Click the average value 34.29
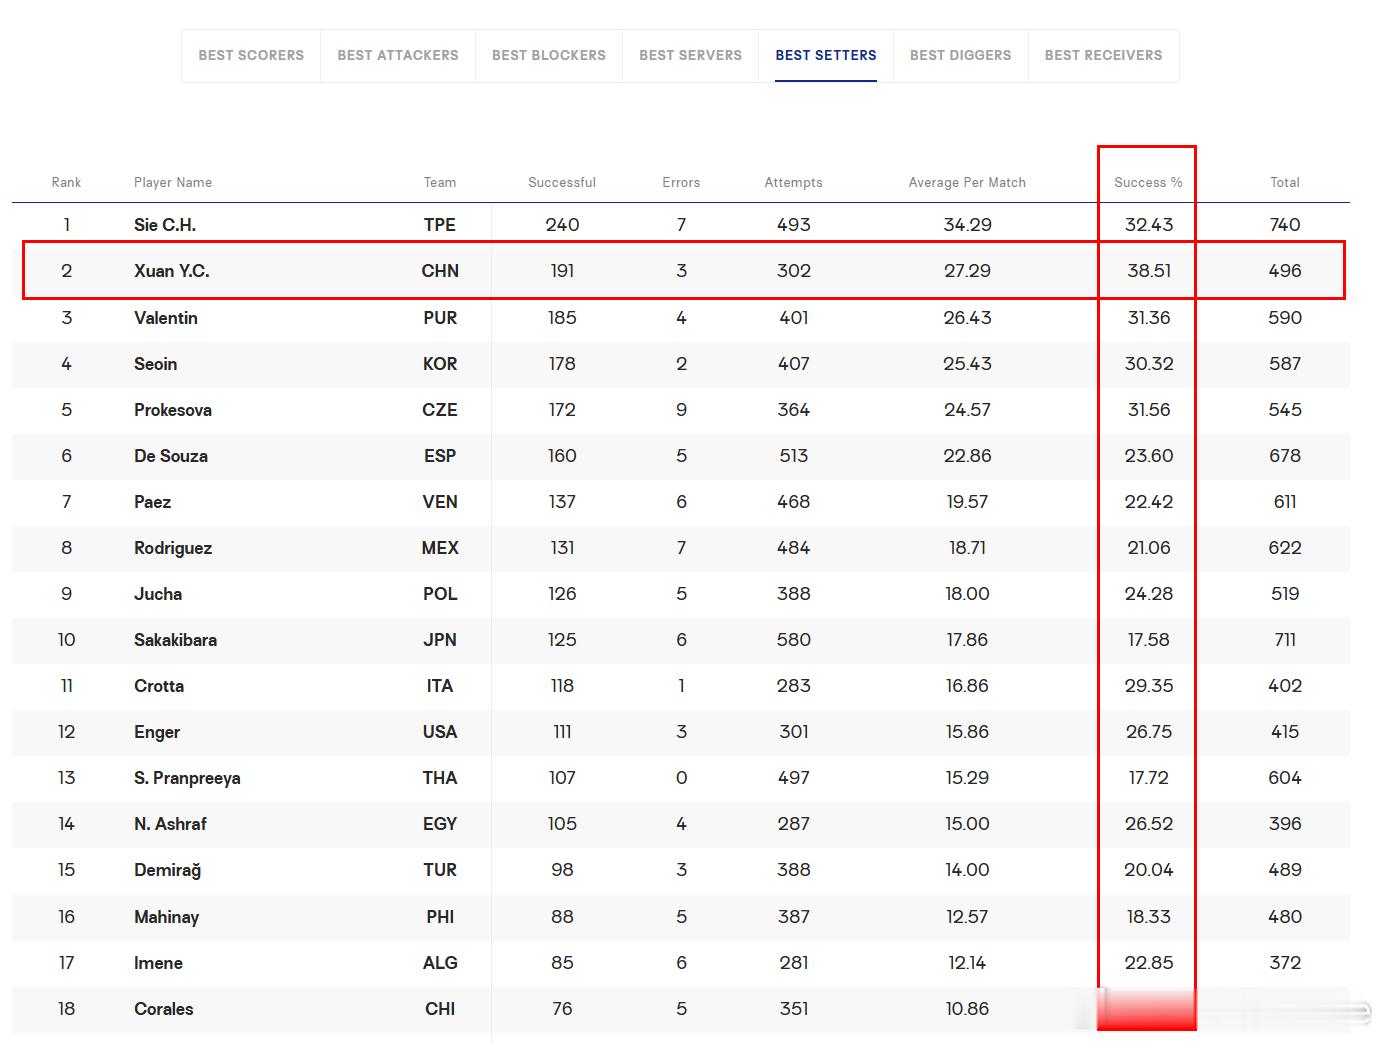This screenshot has width=1384, height=1042. pos(967,225)
